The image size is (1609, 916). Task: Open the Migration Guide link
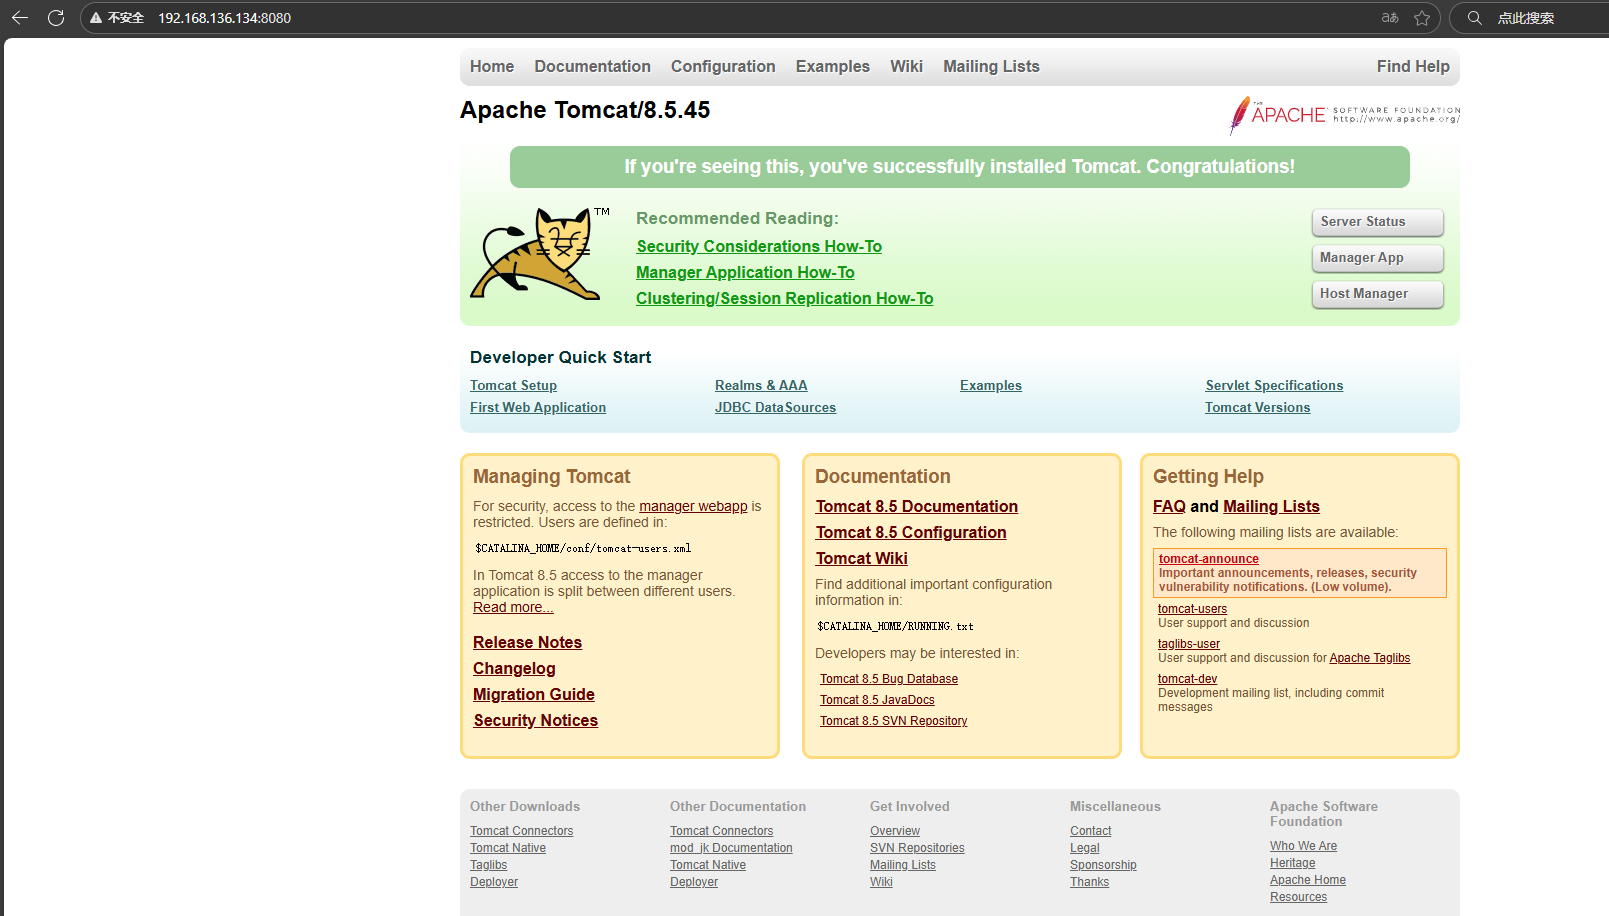(x=534, y=694)
